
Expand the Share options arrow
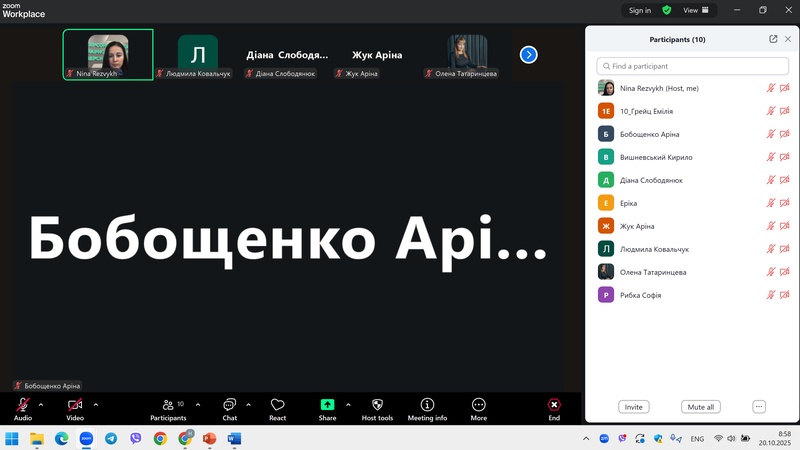click(x=348, y=404)
